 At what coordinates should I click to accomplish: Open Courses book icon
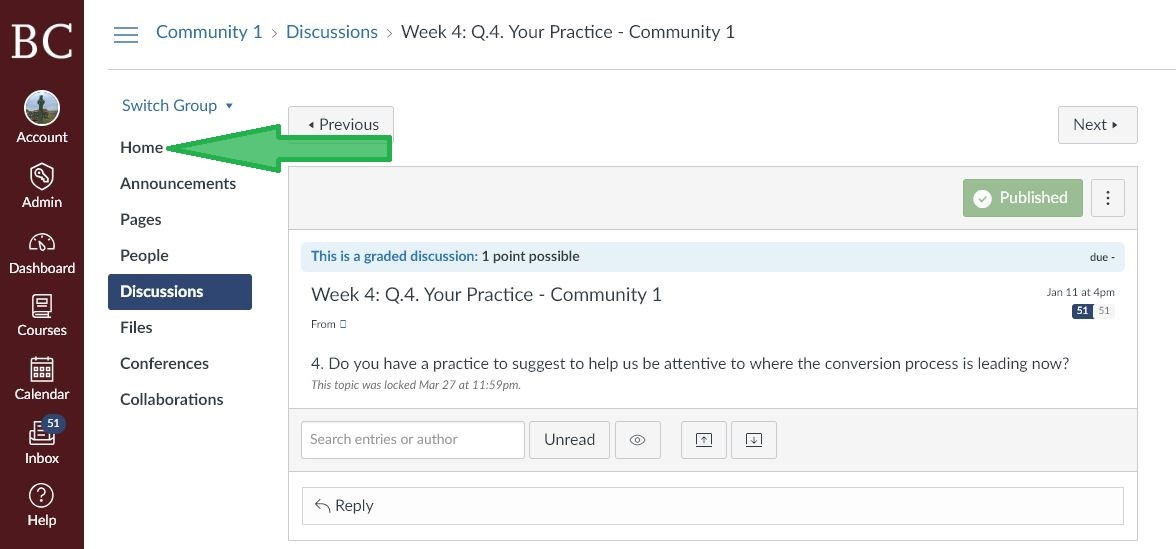click(42, 307)
